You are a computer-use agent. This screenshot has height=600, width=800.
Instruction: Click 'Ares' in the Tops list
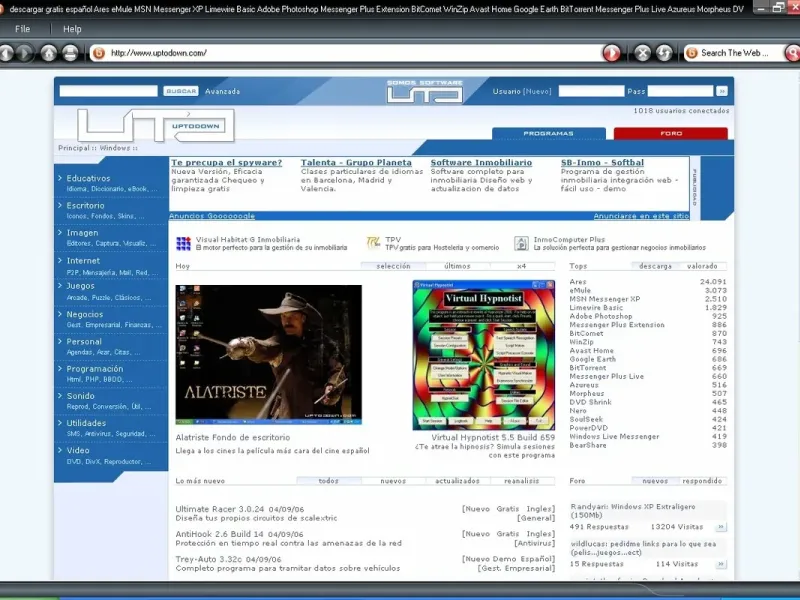[578, 282]
